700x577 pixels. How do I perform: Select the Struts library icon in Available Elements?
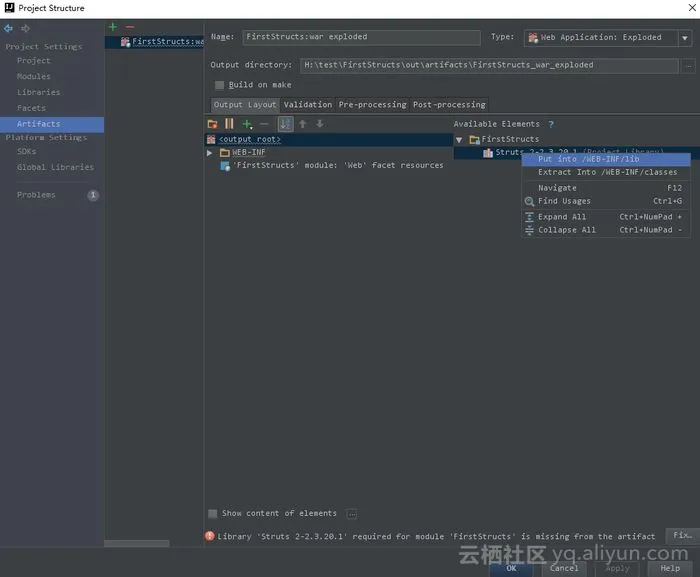point(488,153)
